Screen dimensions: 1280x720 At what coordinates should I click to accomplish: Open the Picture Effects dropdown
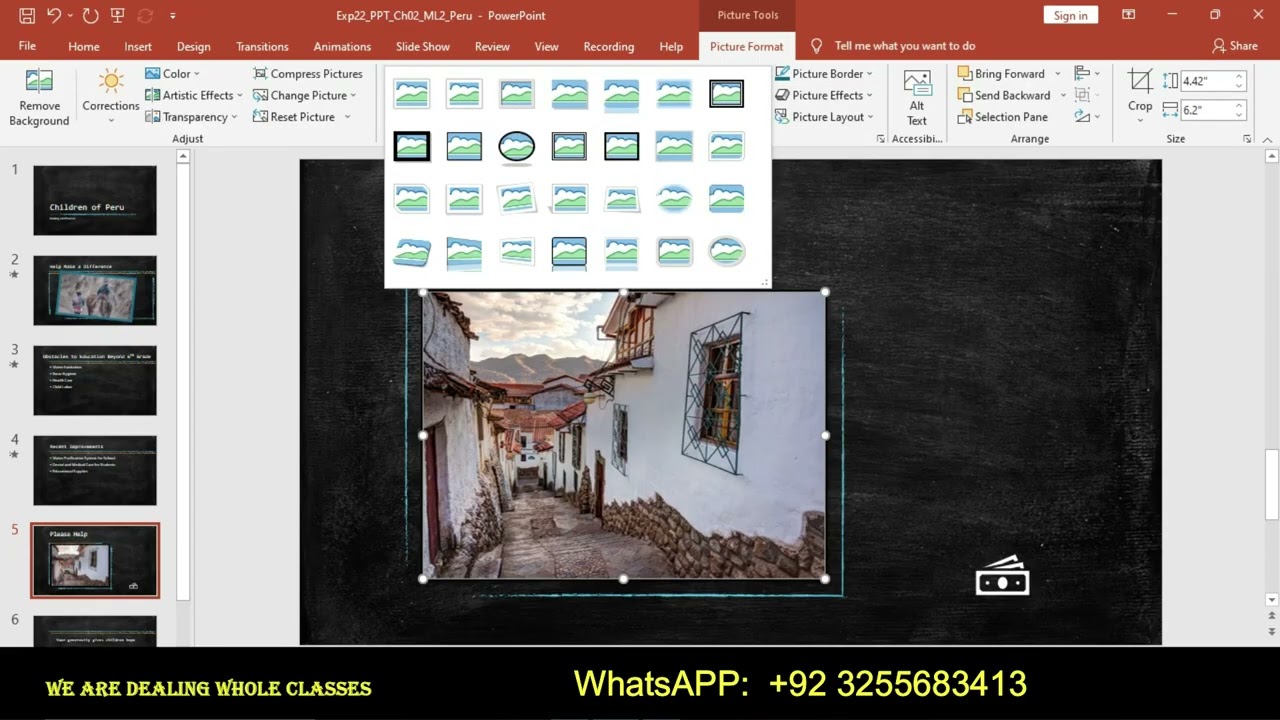coord(824,95)
